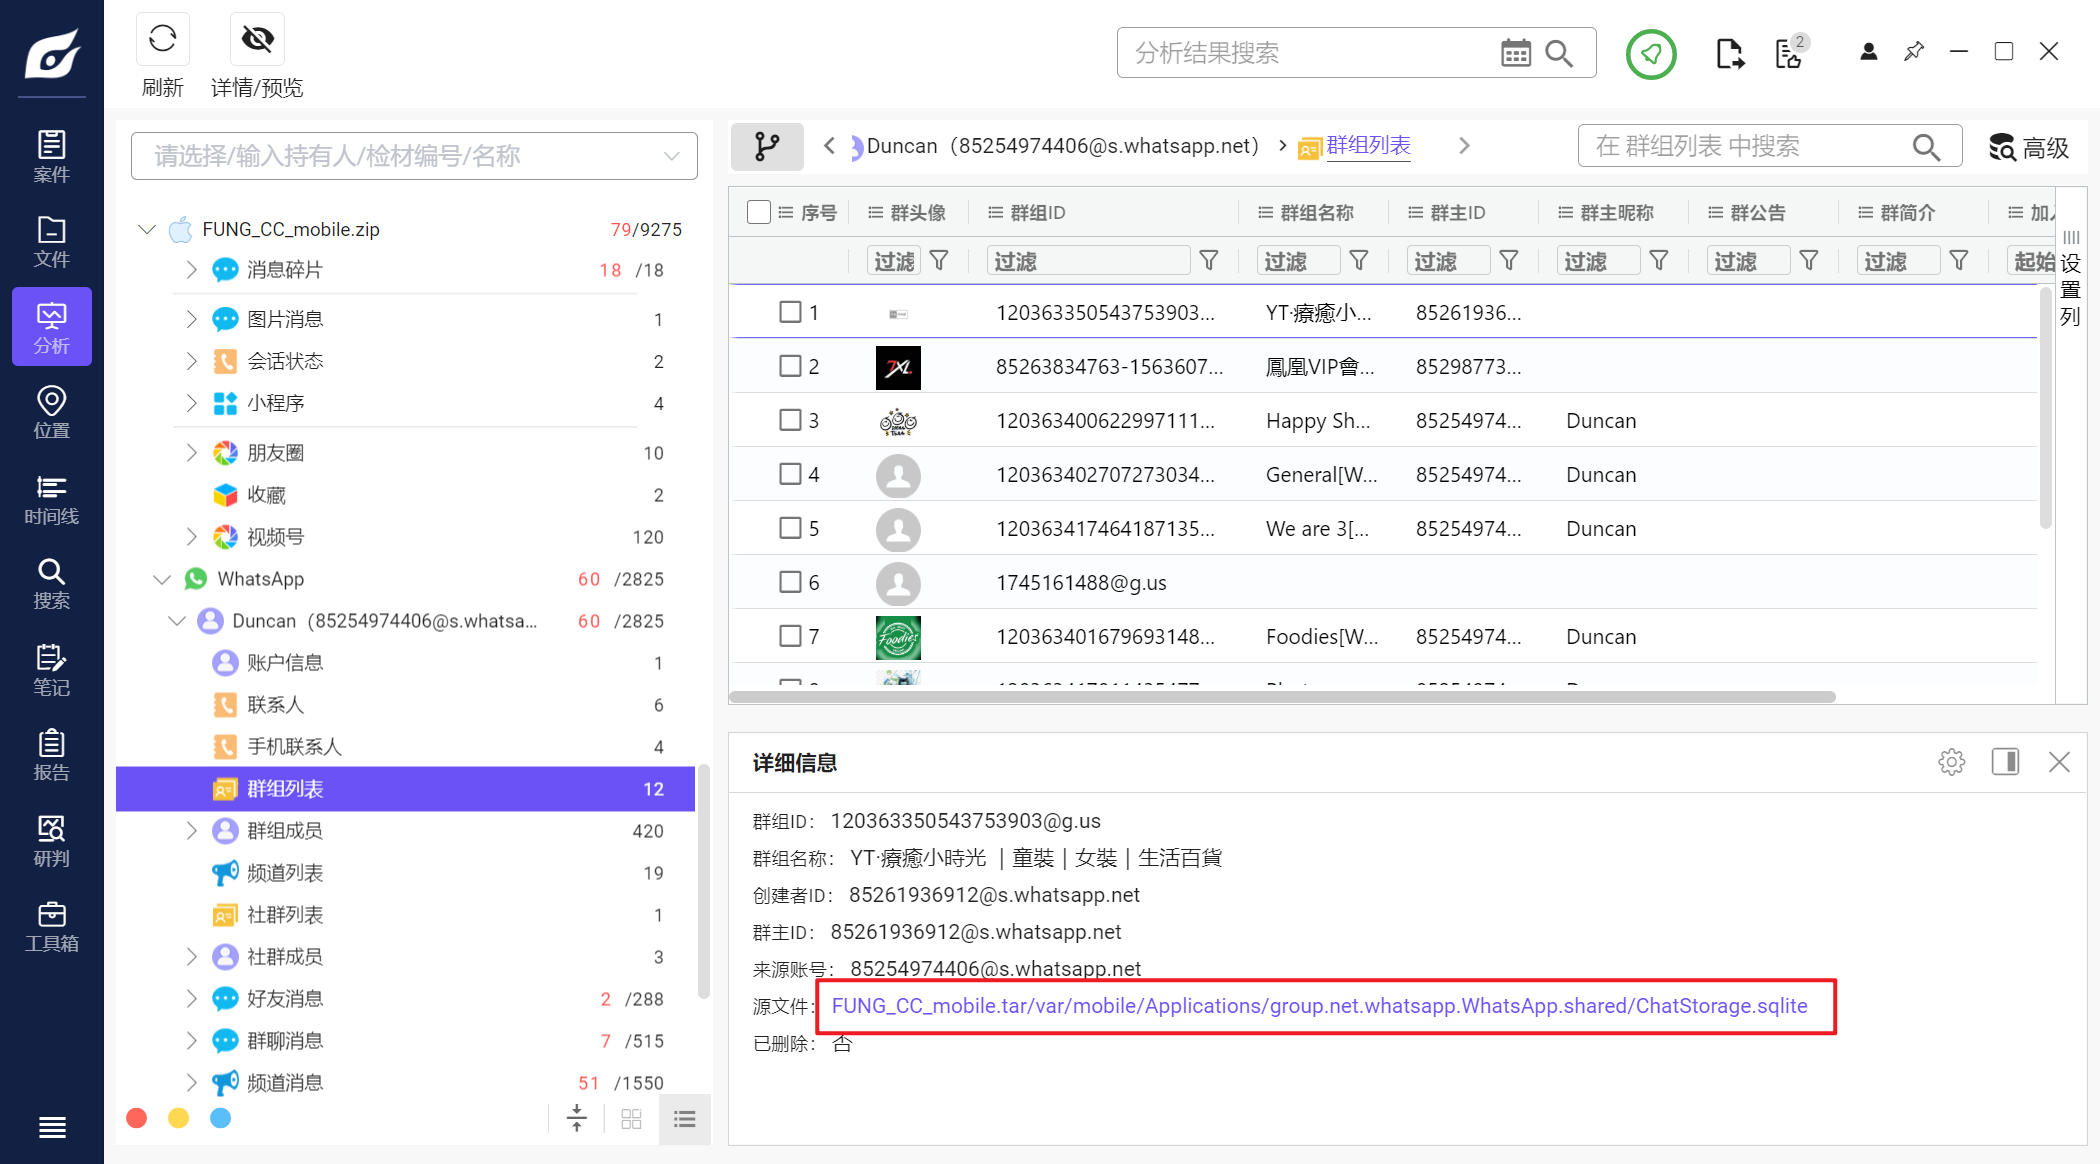Click filter funnel icon for 群组ID column

point(1209,261)
